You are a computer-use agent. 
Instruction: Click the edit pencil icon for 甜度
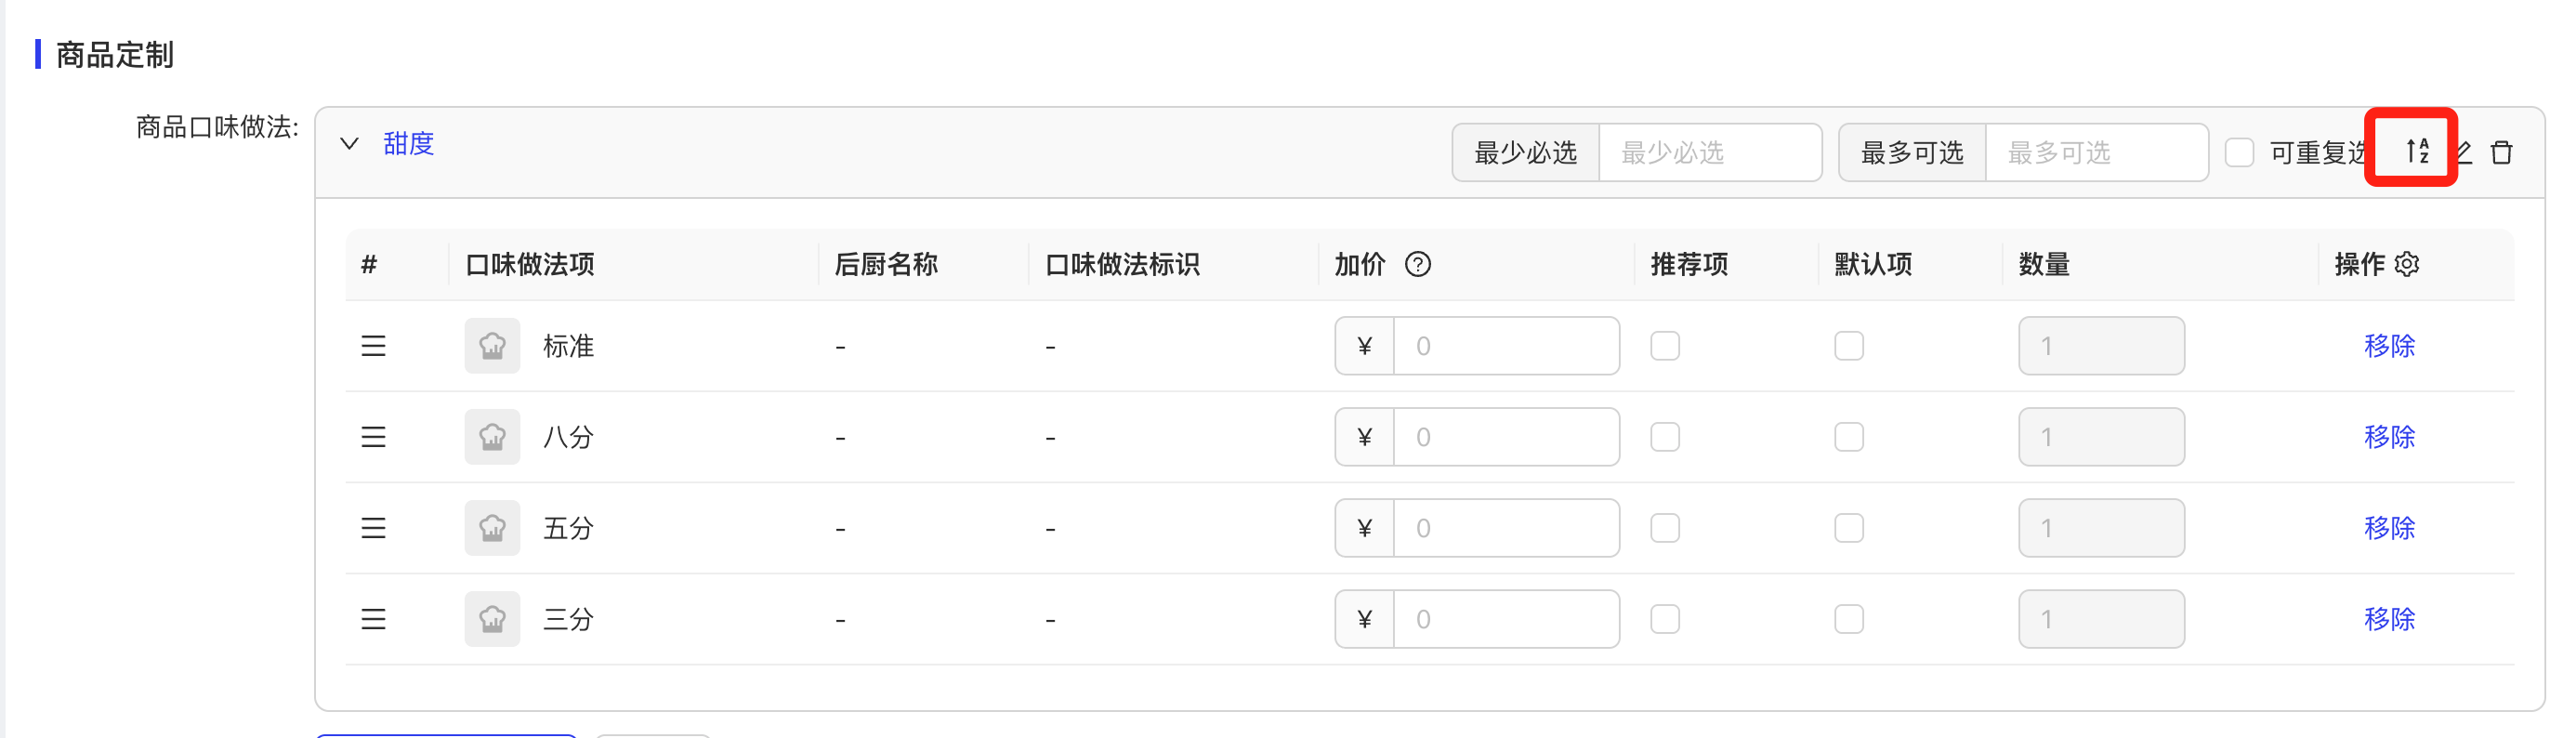2464,152
